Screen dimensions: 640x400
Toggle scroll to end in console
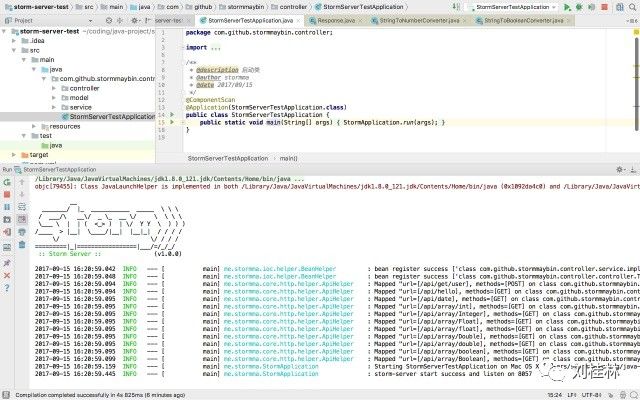click(22, 220)
